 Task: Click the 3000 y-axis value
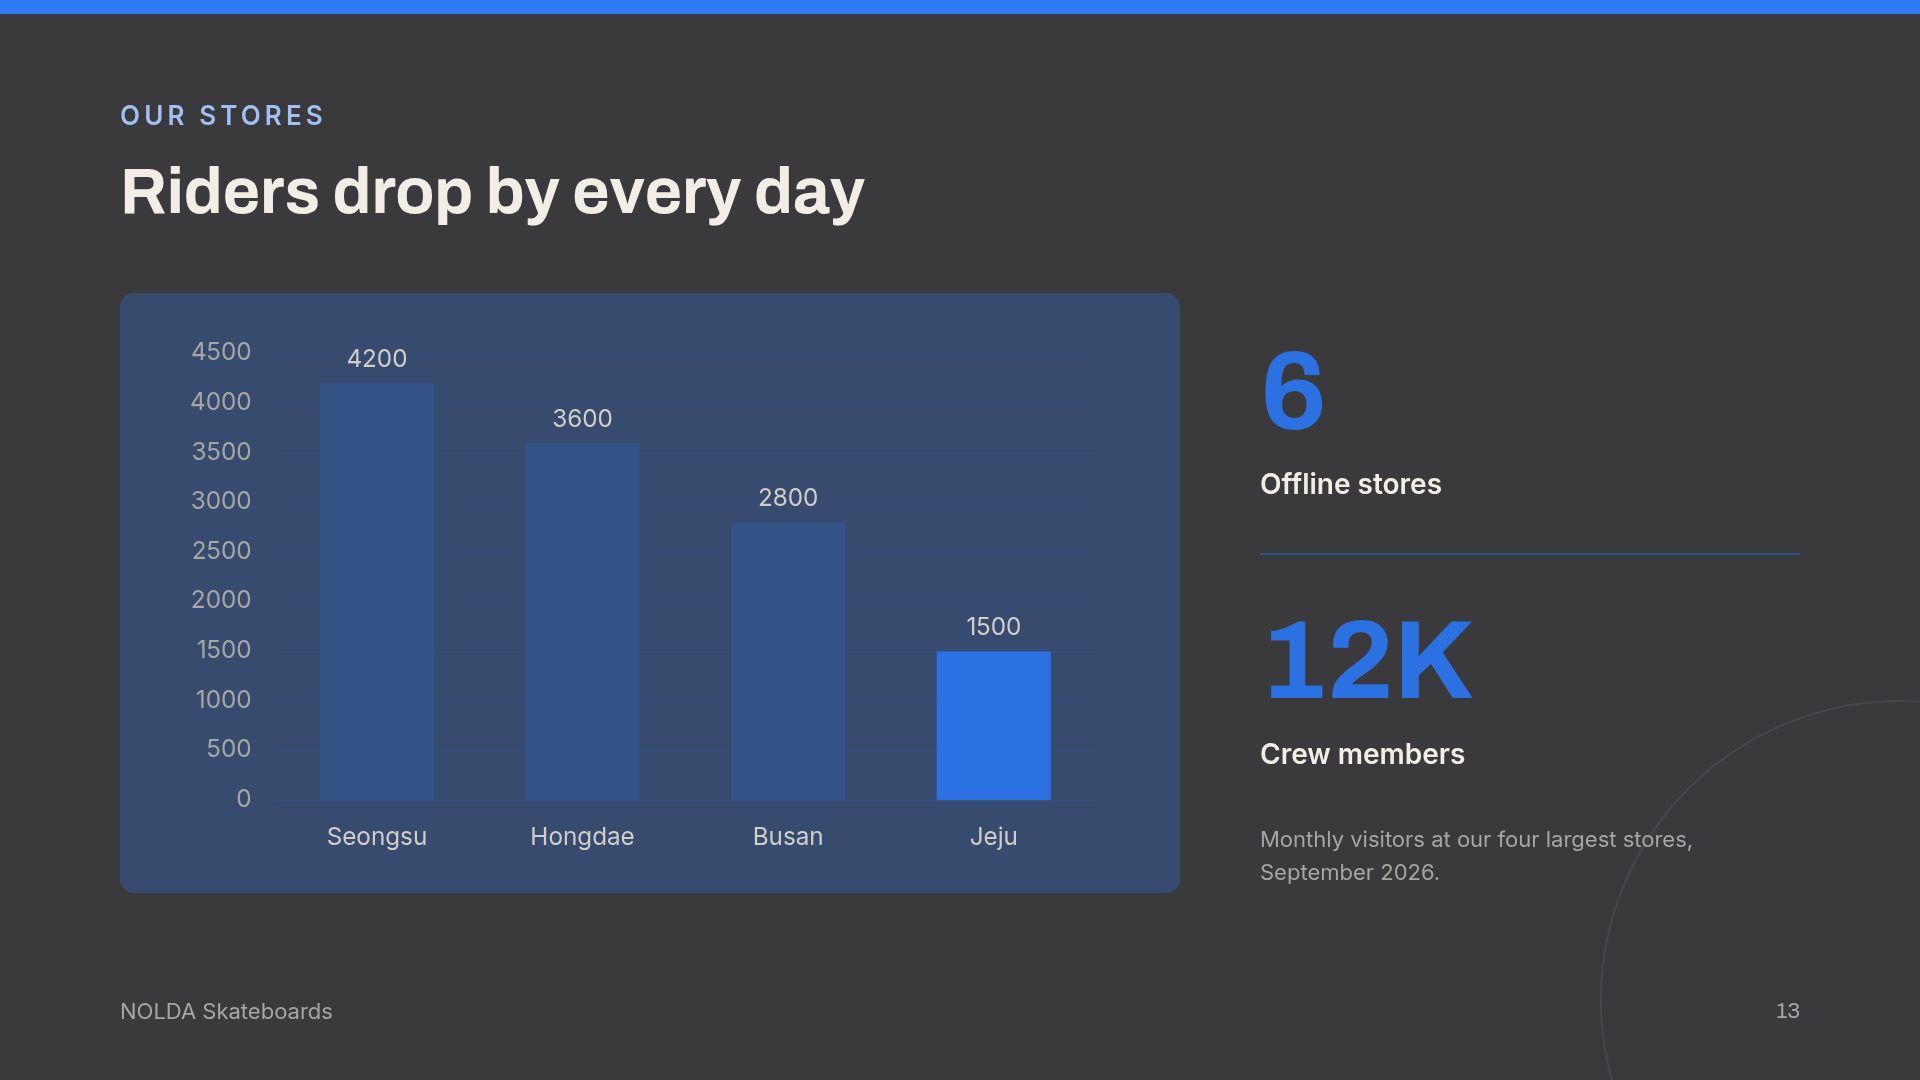[221, 501]
